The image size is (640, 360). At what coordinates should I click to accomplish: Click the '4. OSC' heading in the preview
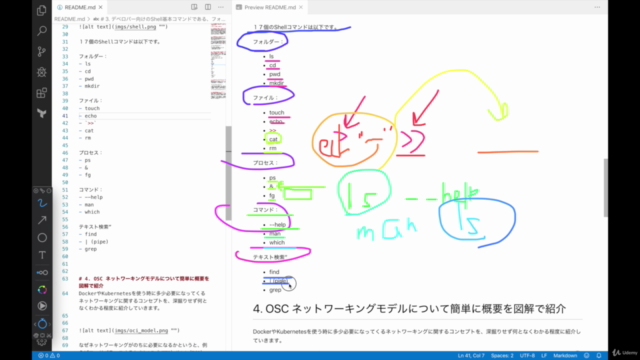tap(409, 309)
